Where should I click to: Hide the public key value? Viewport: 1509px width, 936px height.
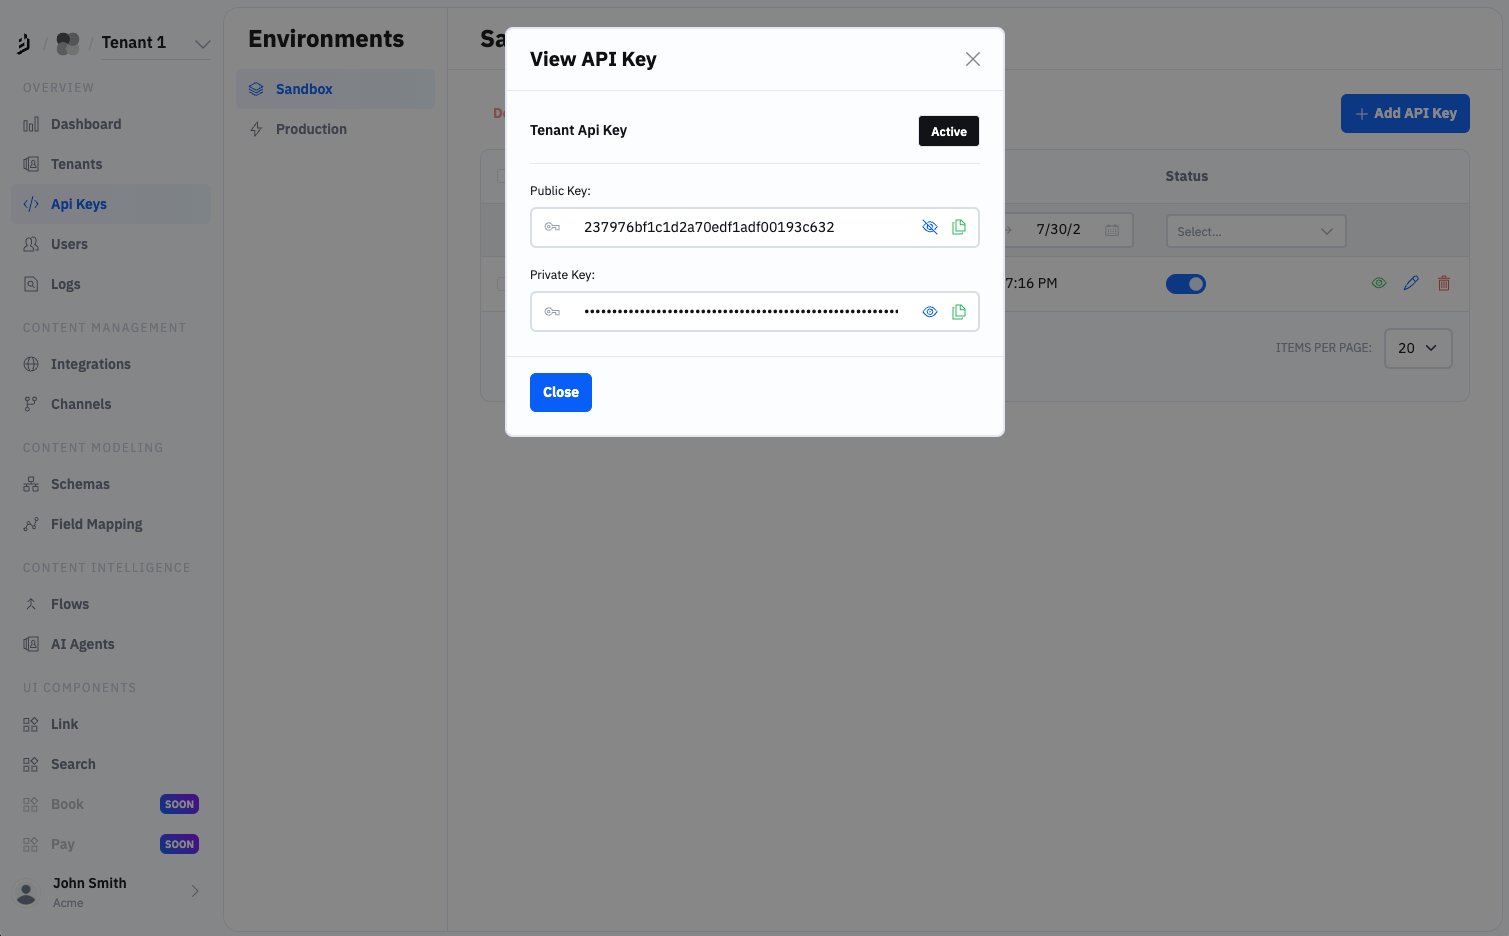click(930, 227)
